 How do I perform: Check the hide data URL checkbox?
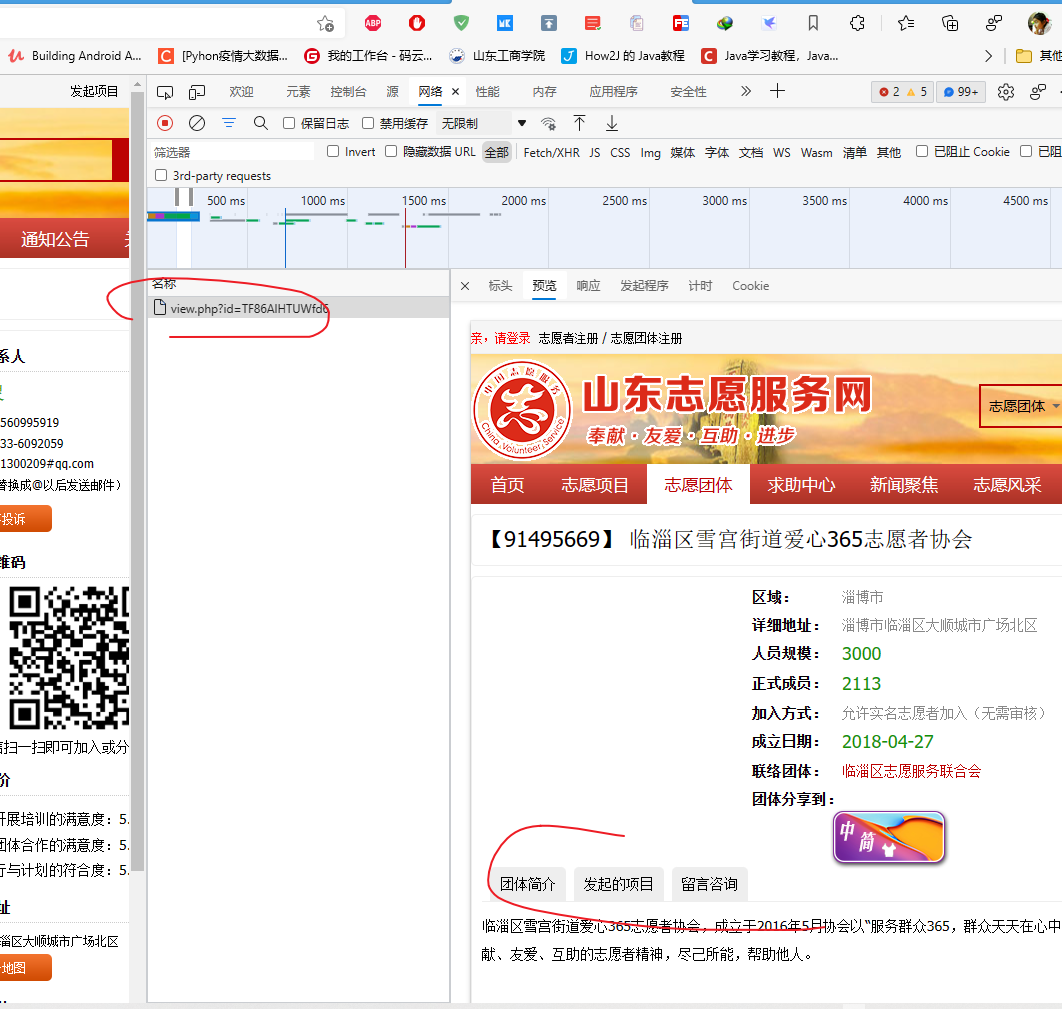point(391,151)
